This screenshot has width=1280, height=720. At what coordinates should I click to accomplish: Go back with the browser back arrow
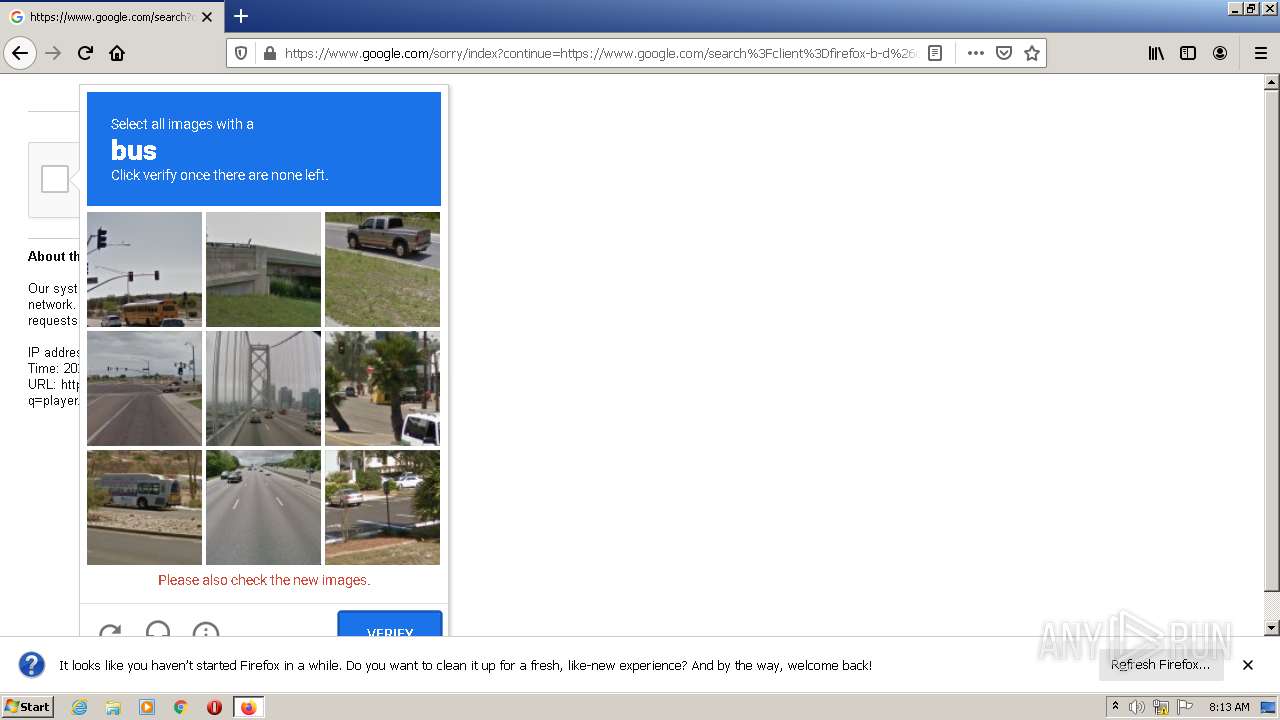pyautogui.click(x=20, y=53)
